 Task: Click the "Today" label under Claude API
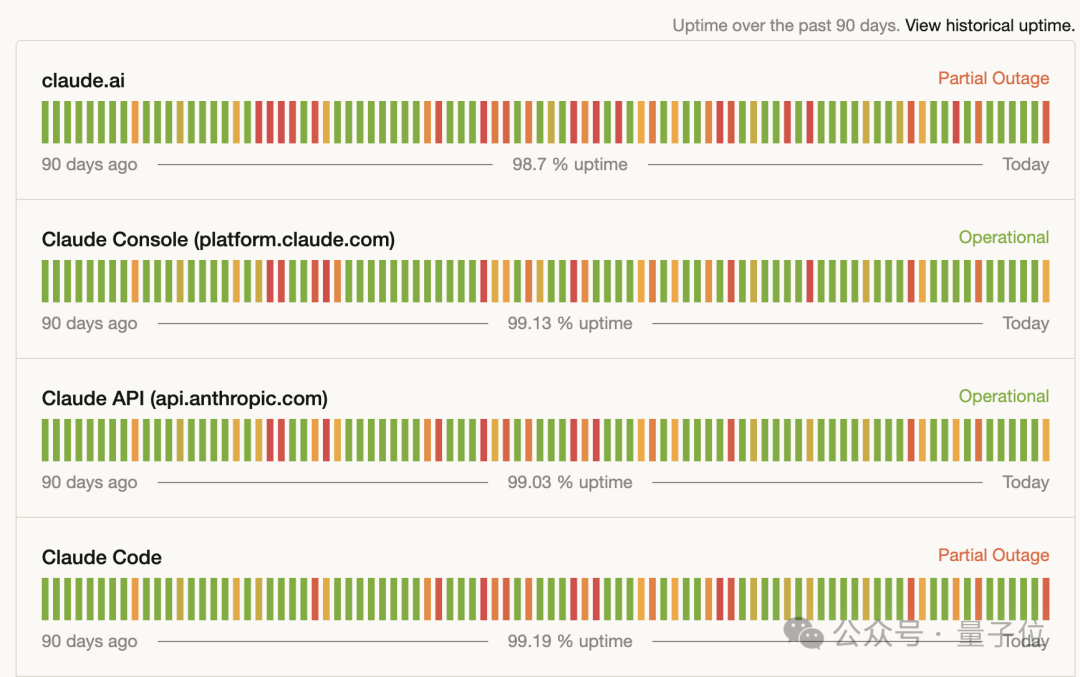coord(1026,483)
